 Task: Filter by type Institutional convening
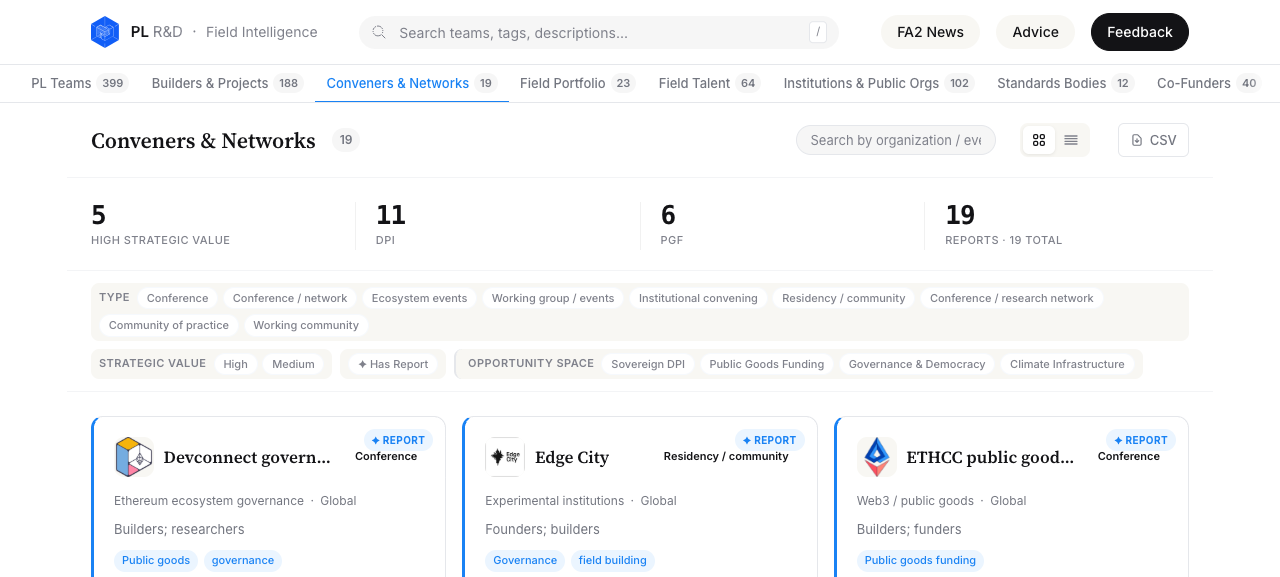tap(698, 298)
